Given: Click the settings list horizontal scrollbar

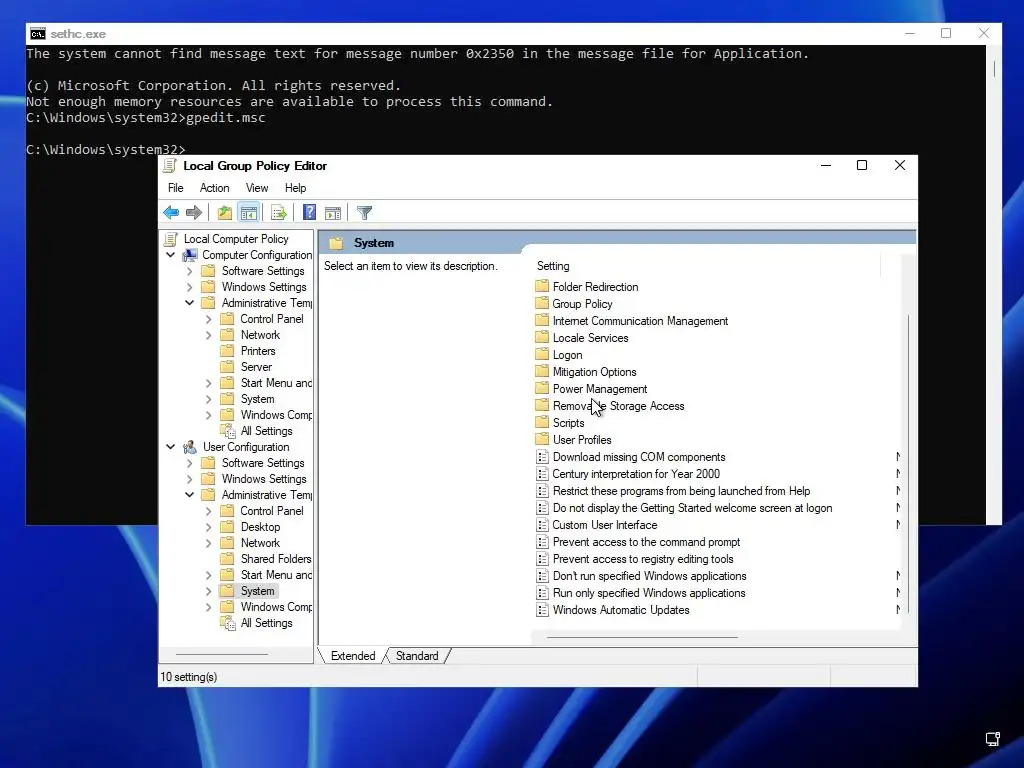Looking at the screenshot, I should (642, 637).
